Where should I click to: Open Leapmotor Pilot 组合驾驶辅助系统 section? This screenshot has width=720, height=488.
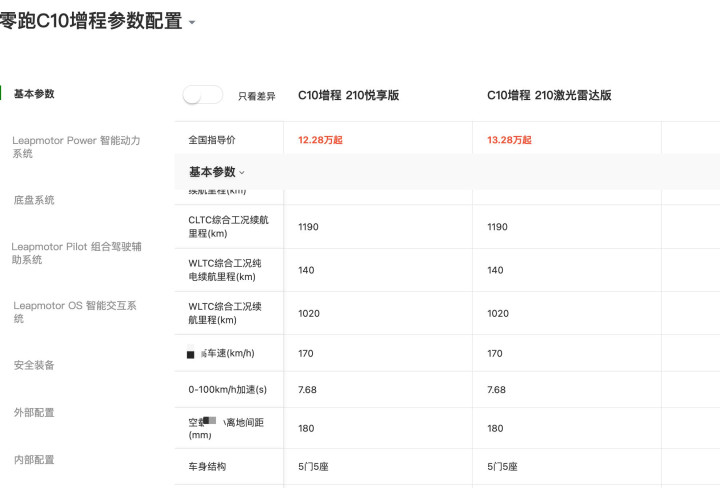coord(76,253)
